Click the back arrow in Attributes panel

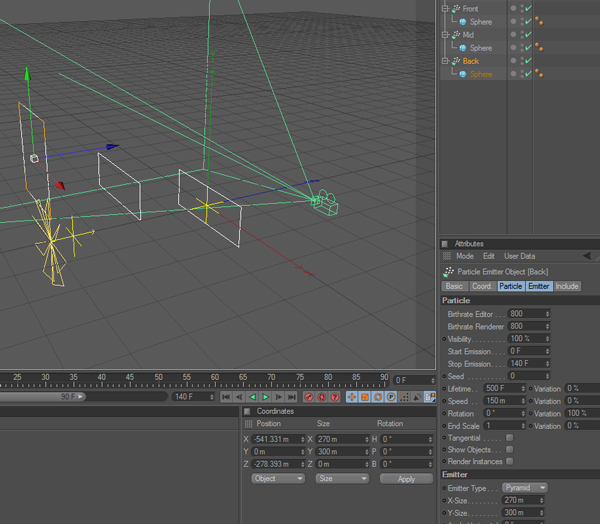586,256
